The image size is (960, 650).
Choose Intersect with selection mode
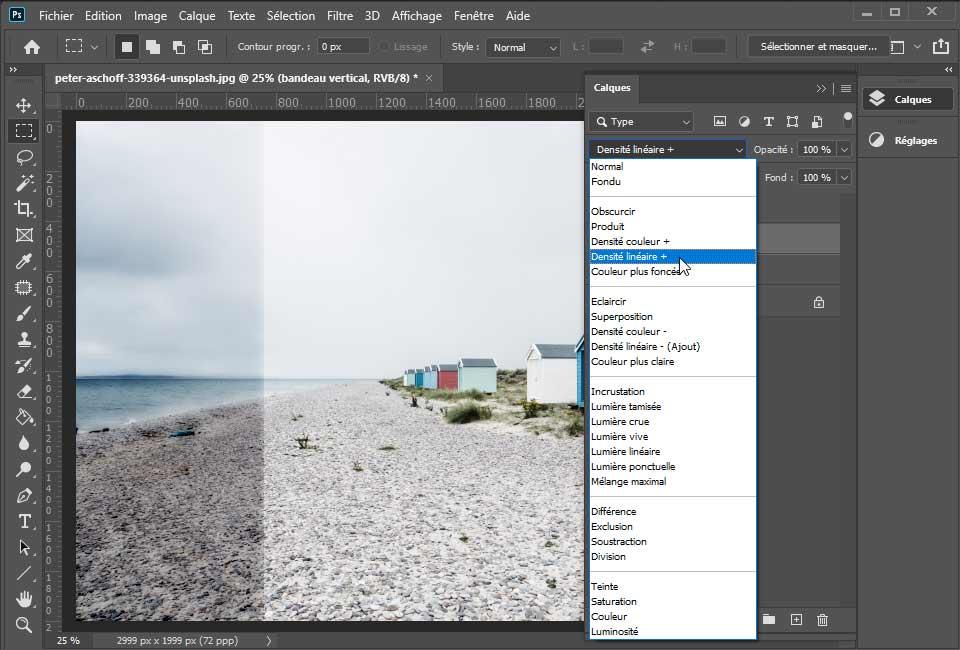[x=204, y=47]
